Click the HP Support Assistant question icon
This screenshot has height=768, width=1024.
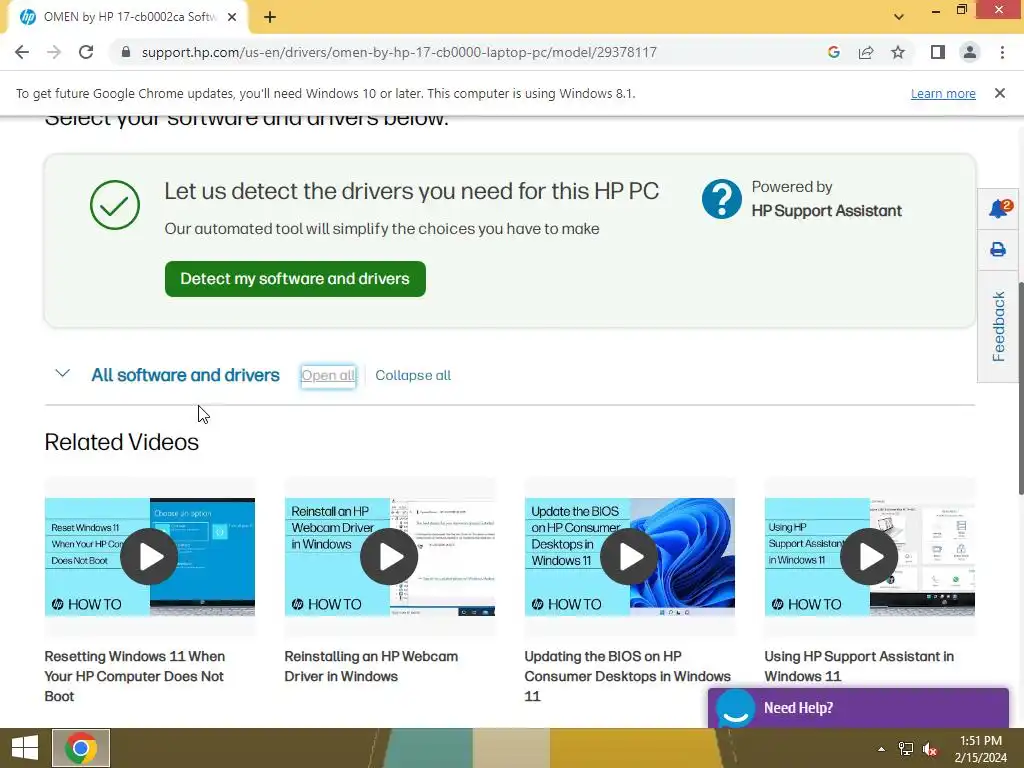coord(722,199)
